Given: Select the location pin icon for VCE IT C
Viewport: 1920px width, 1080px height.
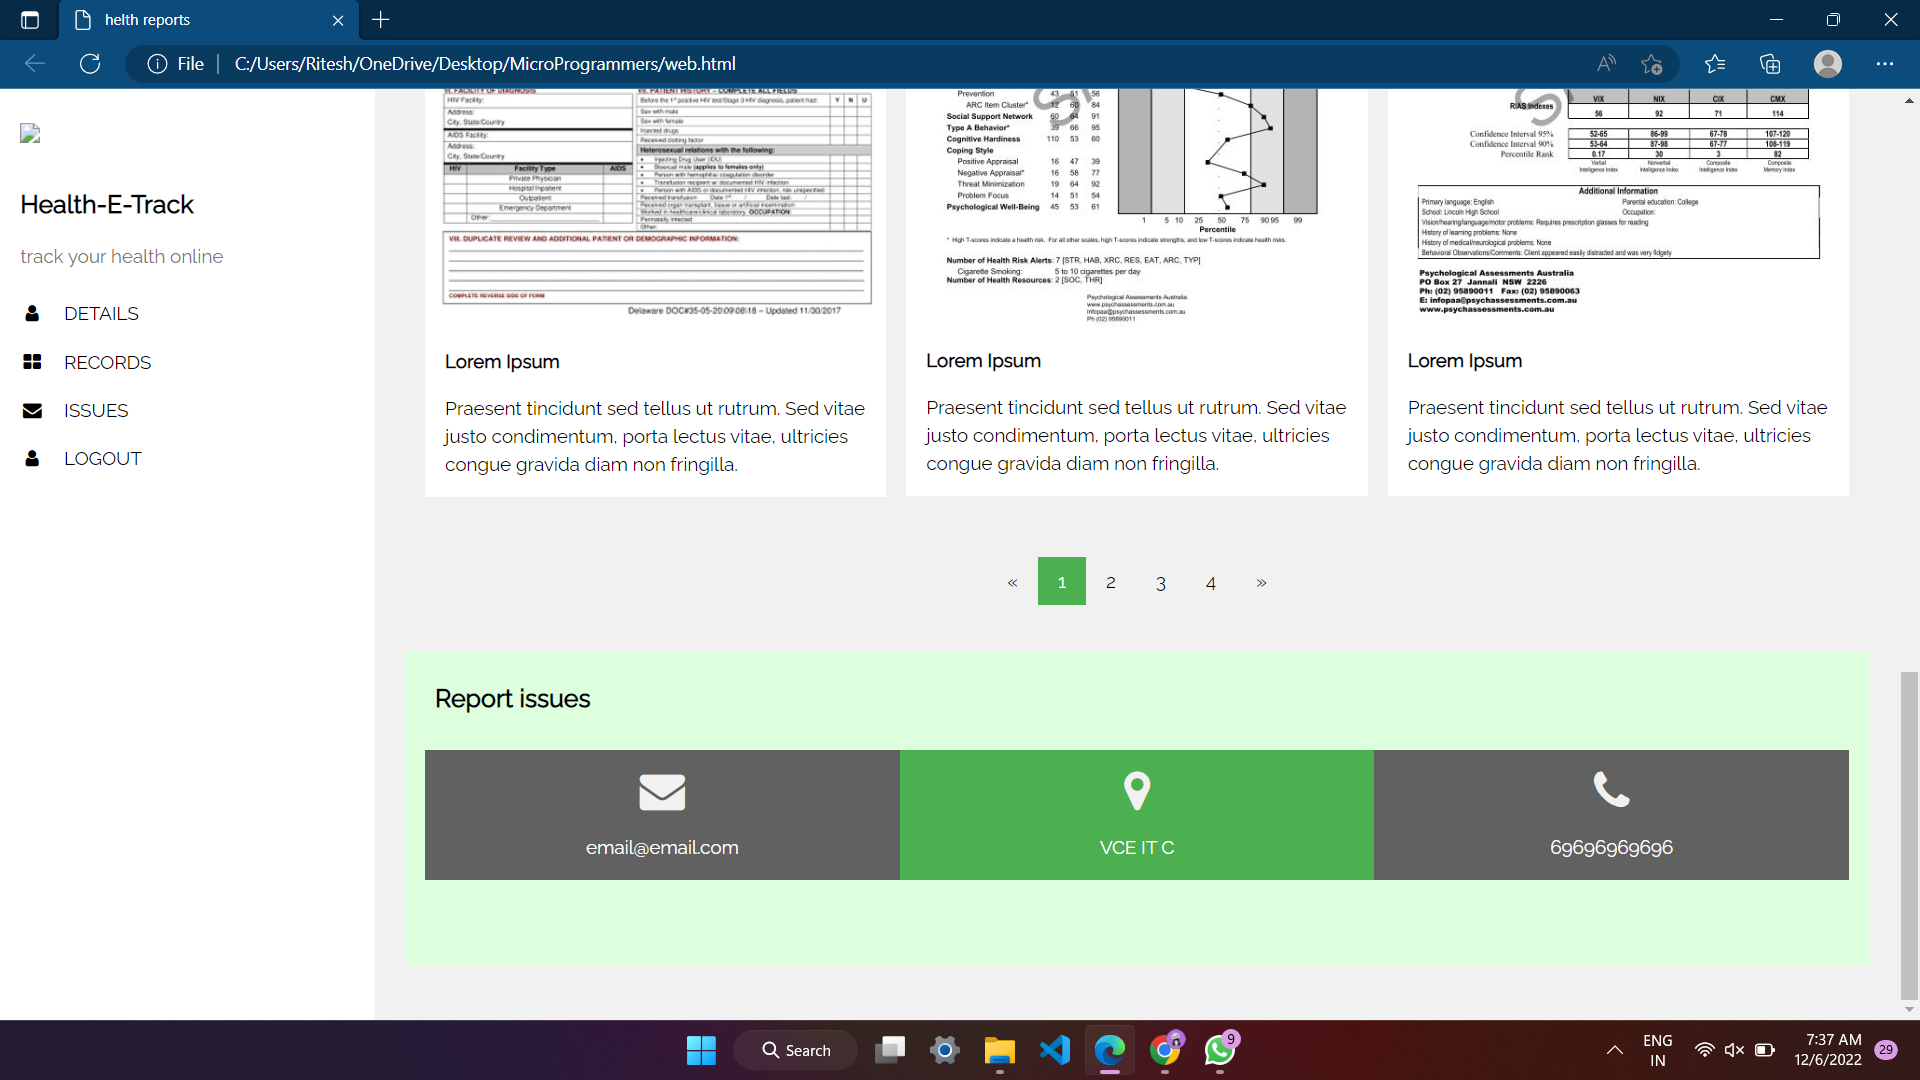Looking at the screenshot, I should point(1138,790).
